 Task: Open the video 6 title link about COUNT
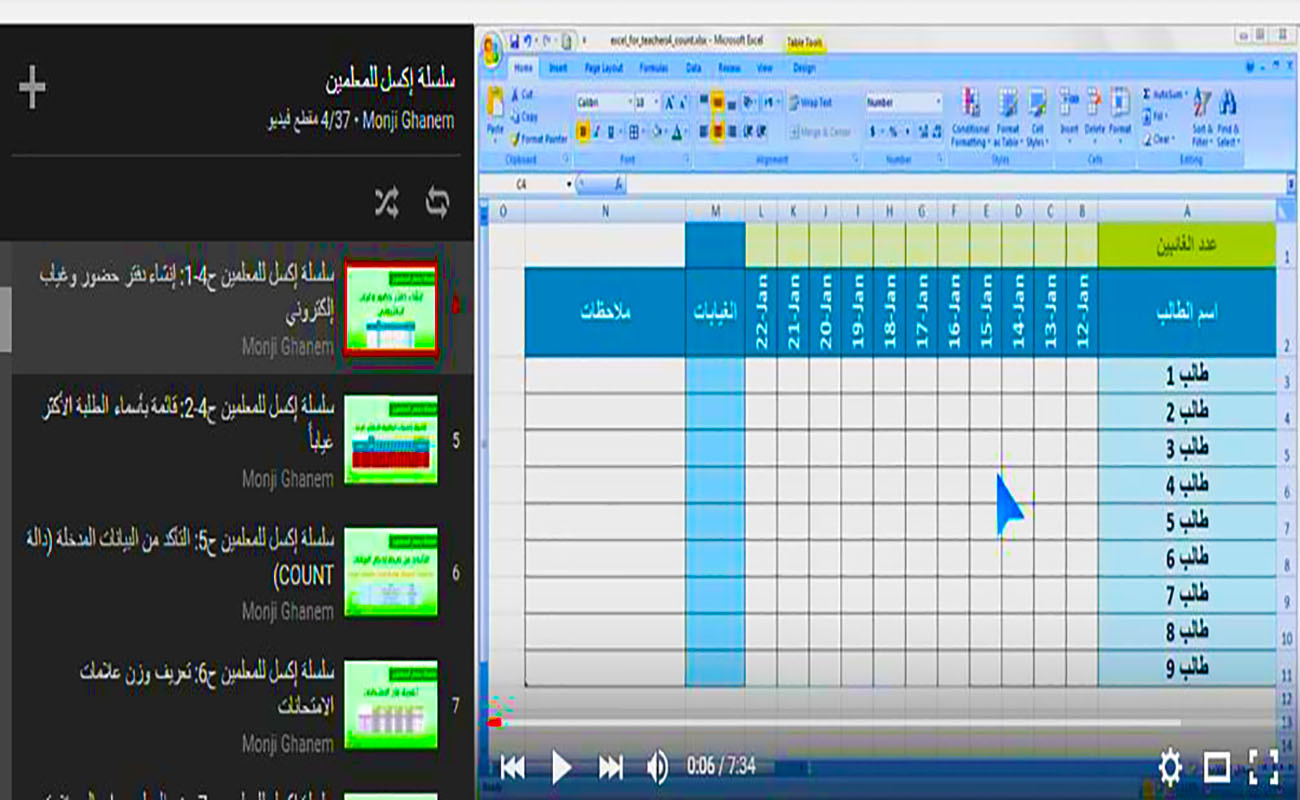tap(180, 557)
